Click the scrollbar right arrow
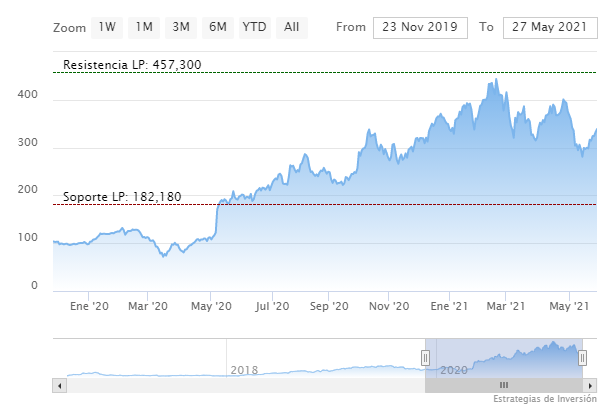Viewport: 612px width, 413px height. [x=591, y=385]
